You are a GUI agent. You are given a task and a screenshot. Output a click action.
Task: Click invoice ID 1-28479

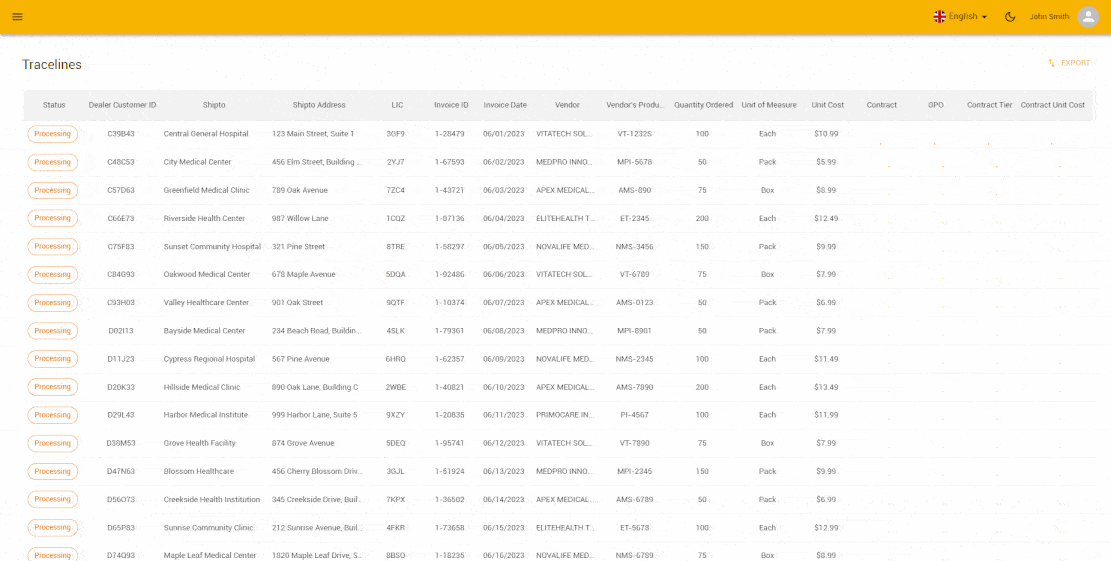[x=450, y=134]
